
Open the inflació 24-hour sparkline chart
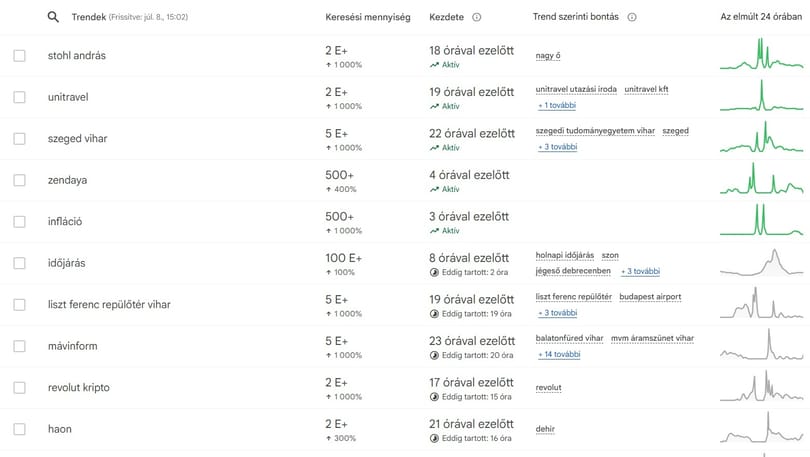(x=762, y=219)
